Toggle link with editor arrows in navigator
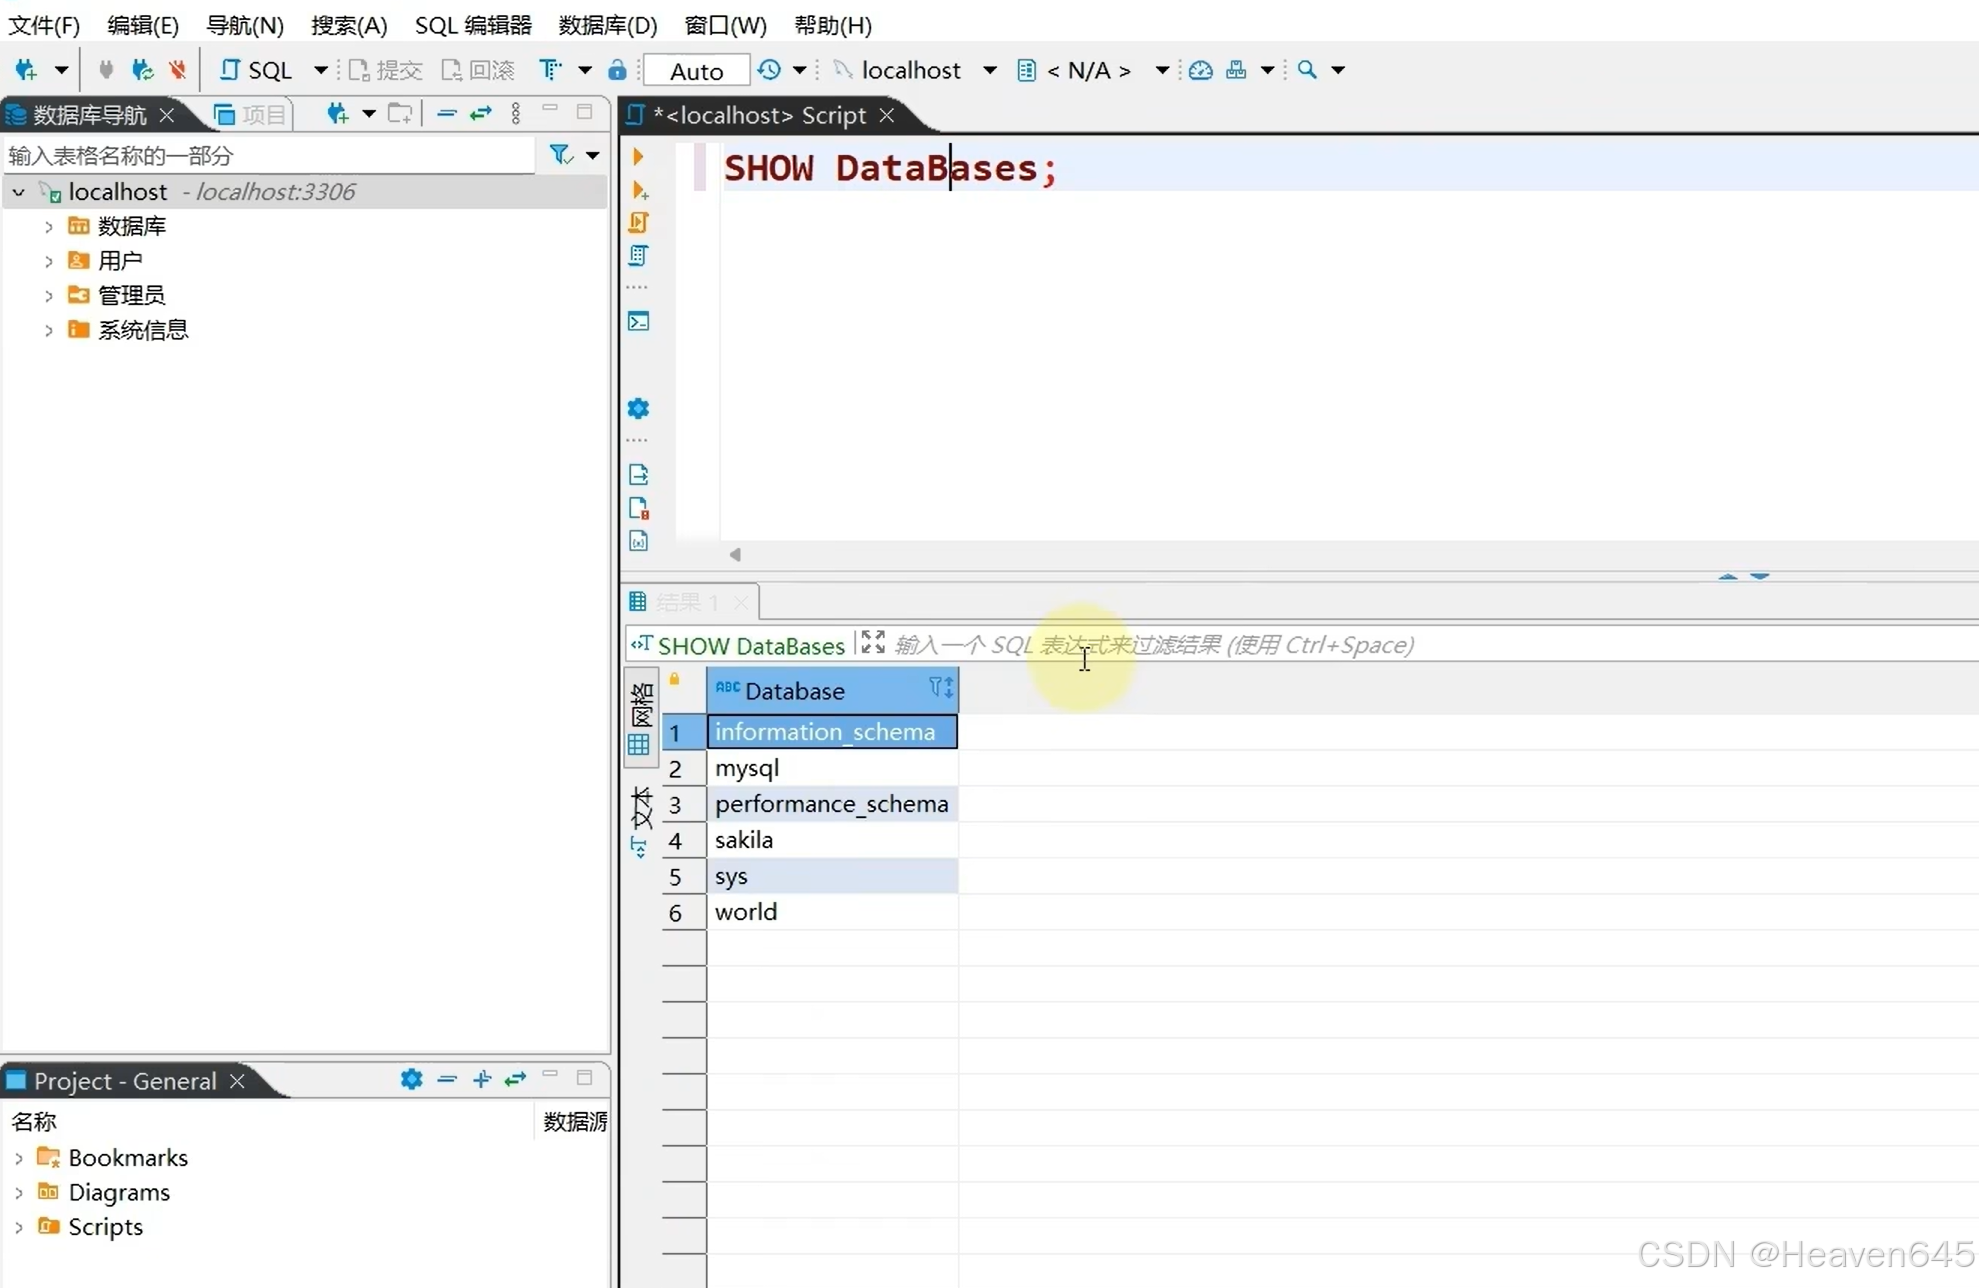Viewport: 1979px width, 1288px height. (481, 114)
